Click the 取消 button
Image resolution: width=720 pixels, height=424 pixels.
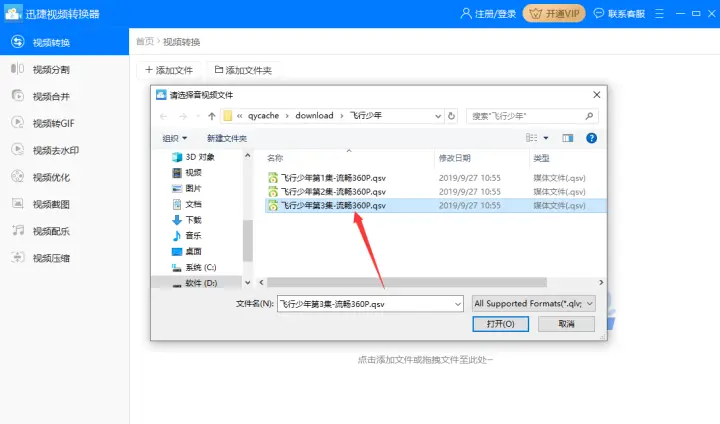pyautogui.click(x=566, y=324)
